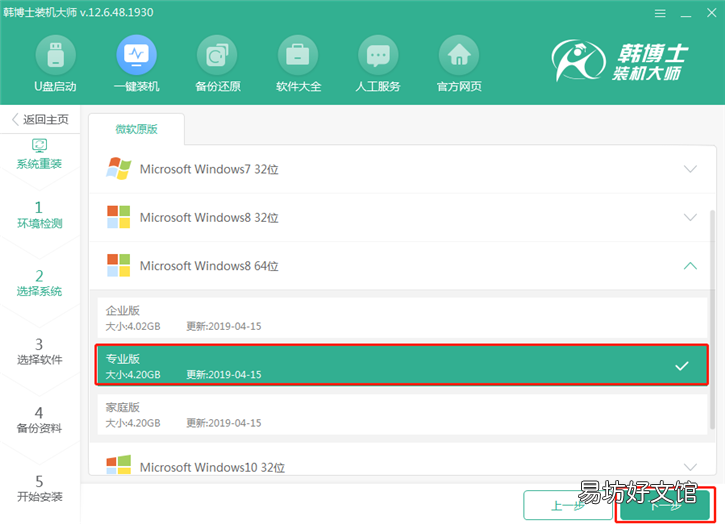Click step 3 选择软件
The height and width of the screenshot is (524, 725).
pos(39,351)
